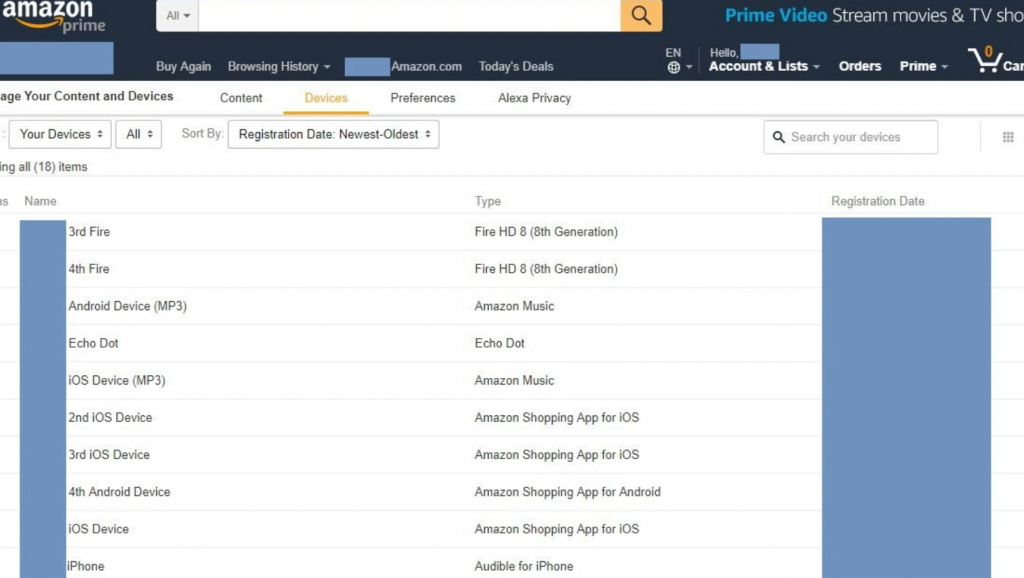
Task: Open the All search category dropdown
Action: pos(178,15)
